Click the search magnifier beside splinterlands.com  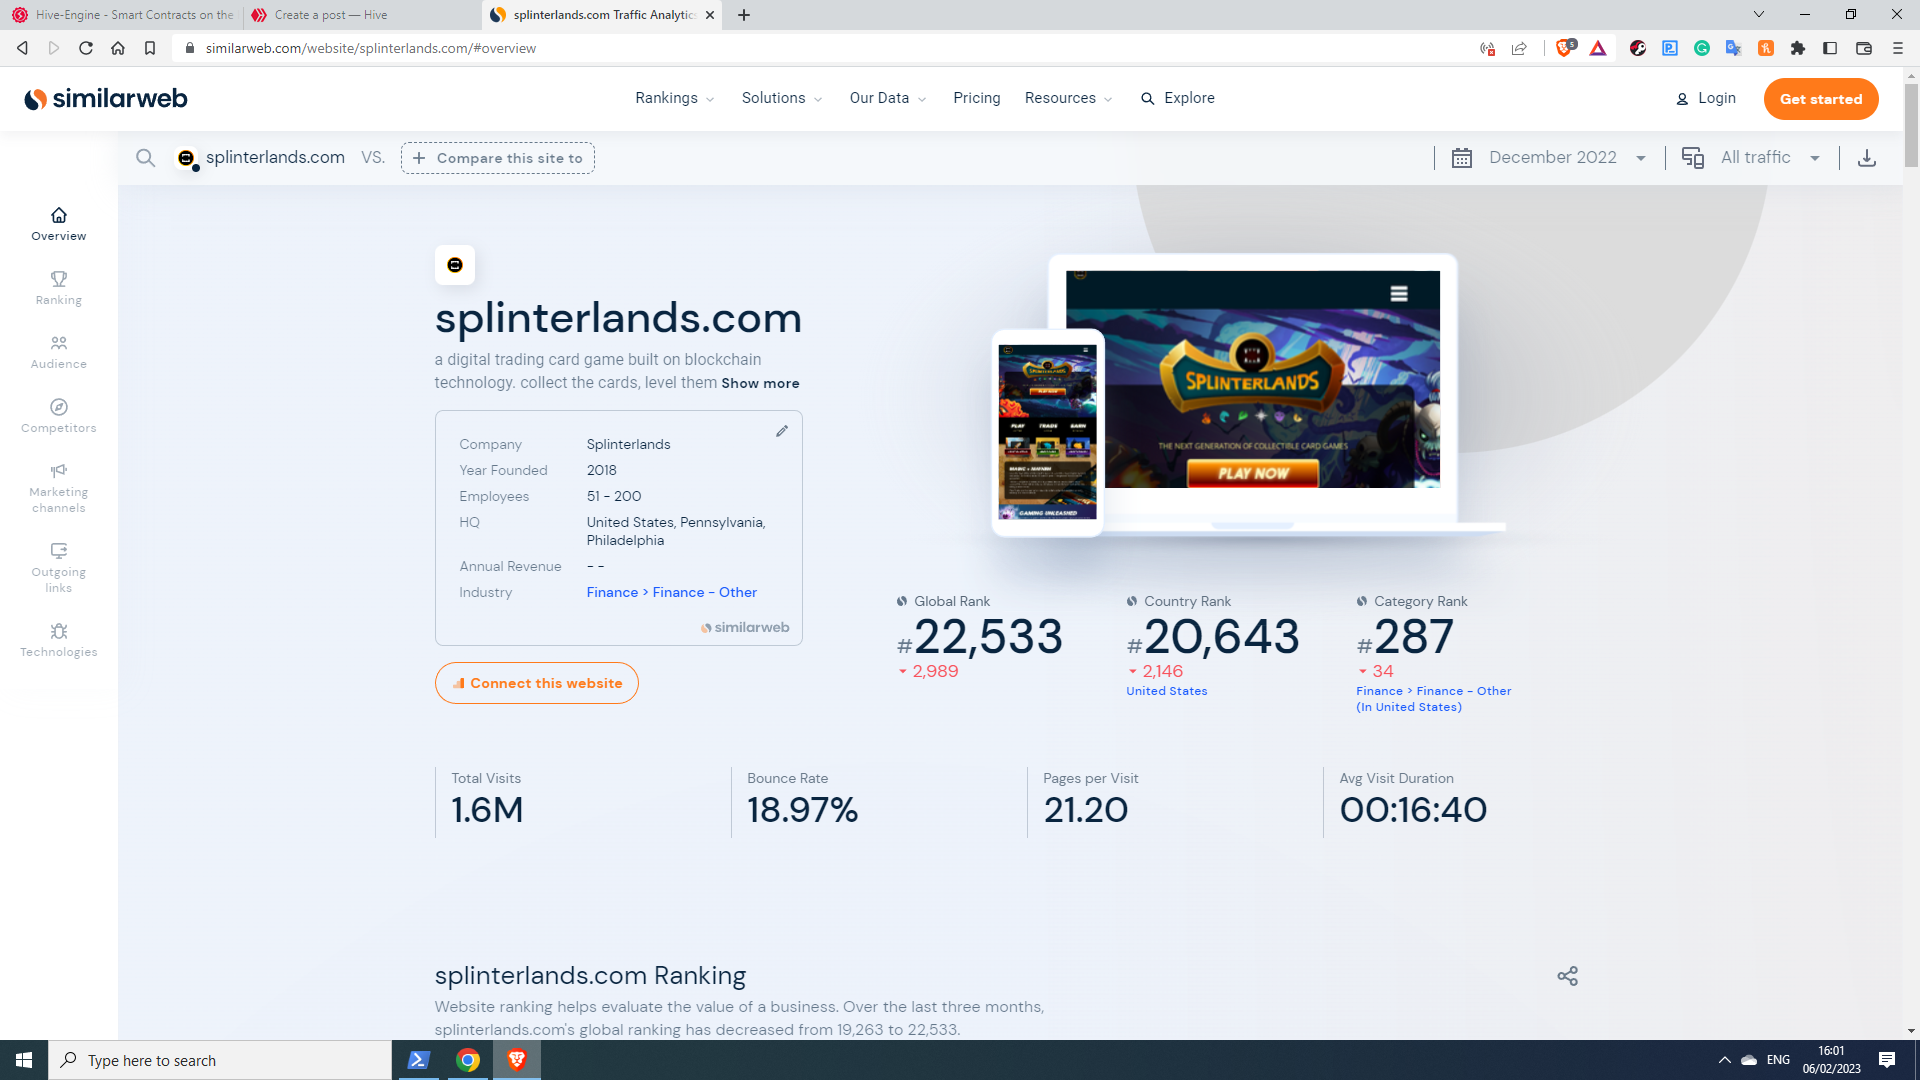tap(145, 158)
